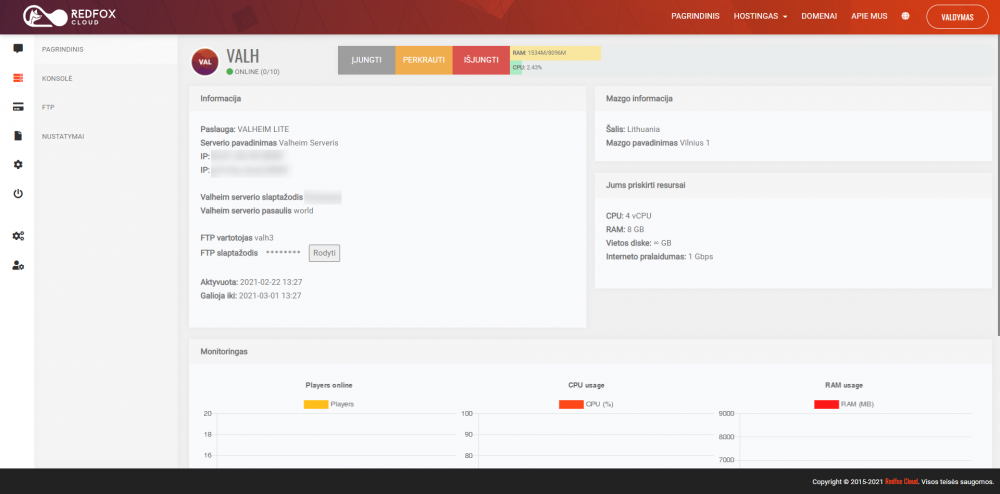Click the Monitoringas section header
1000x494 pixels.
(x=224, y=351)
